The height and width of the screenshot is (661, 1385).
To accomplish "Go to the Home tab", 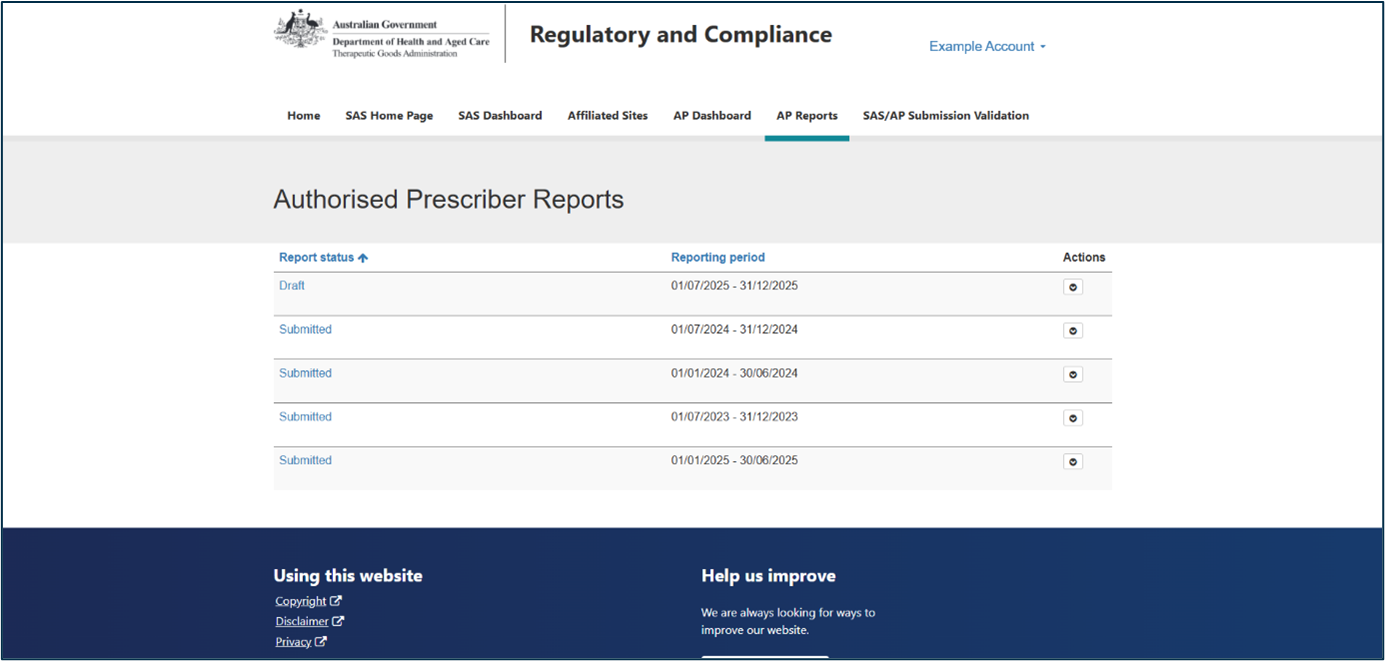I will tap(304, 116).
